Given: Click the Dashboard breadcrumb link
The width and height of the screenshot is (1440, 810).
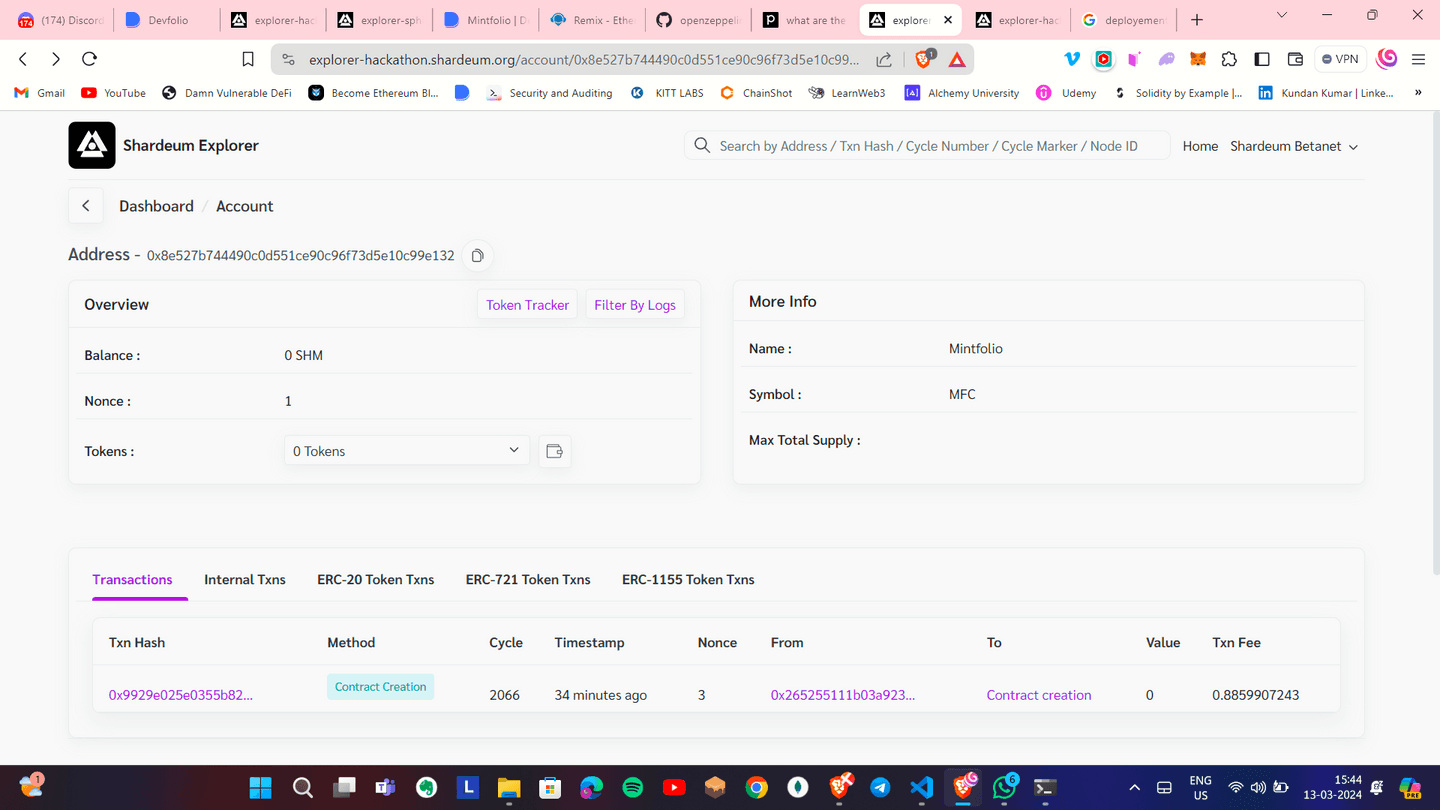Looking at the screenshot, I should point(156,206).
